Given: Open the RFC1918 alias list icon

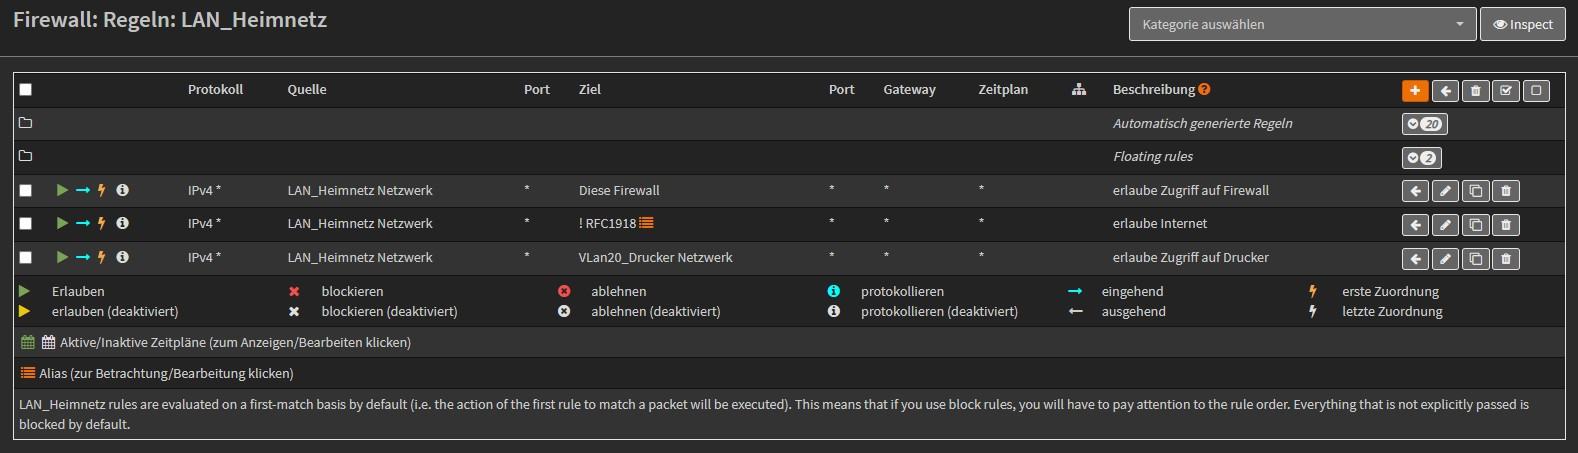Looking at the screenshot, I should (646, 223).
